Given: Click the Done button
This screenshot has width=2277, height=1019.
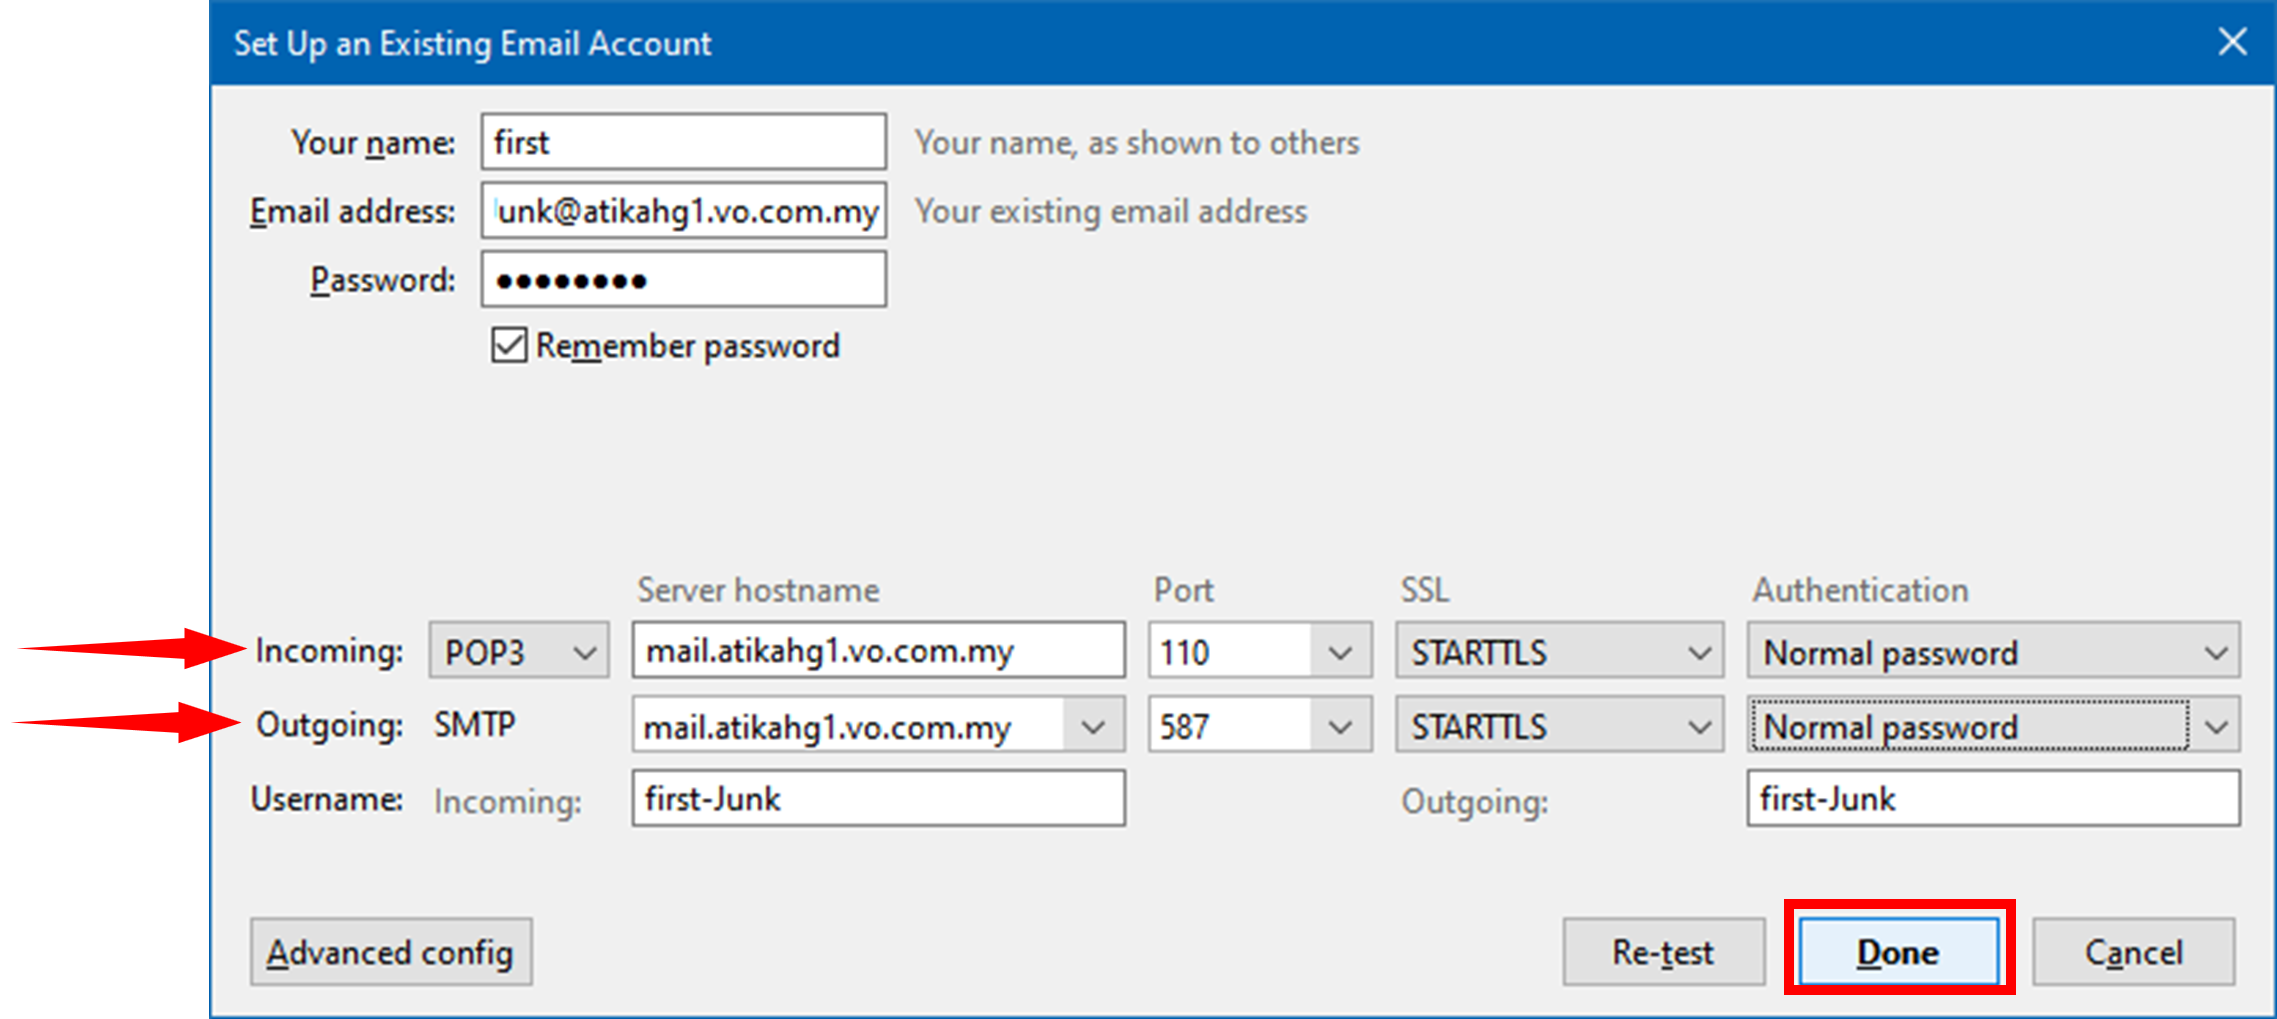Looking at the screenshot, I should (x=1898, y=951).
